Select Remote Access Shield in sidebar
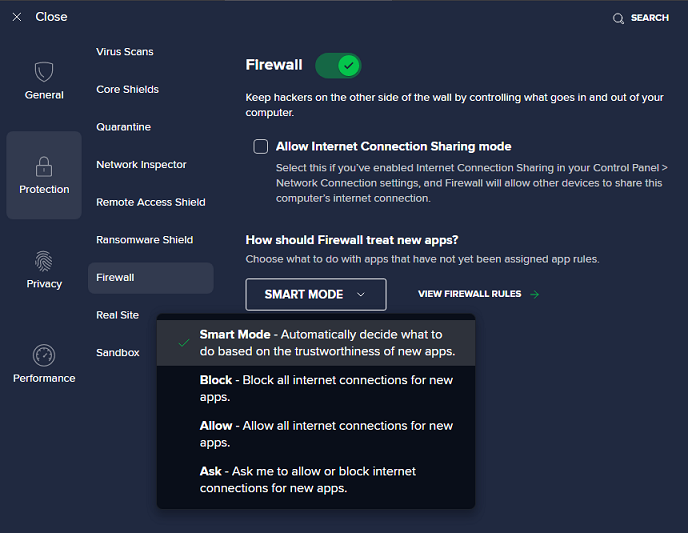The height and width of the screenshot is (533, 688). [150, 202]
